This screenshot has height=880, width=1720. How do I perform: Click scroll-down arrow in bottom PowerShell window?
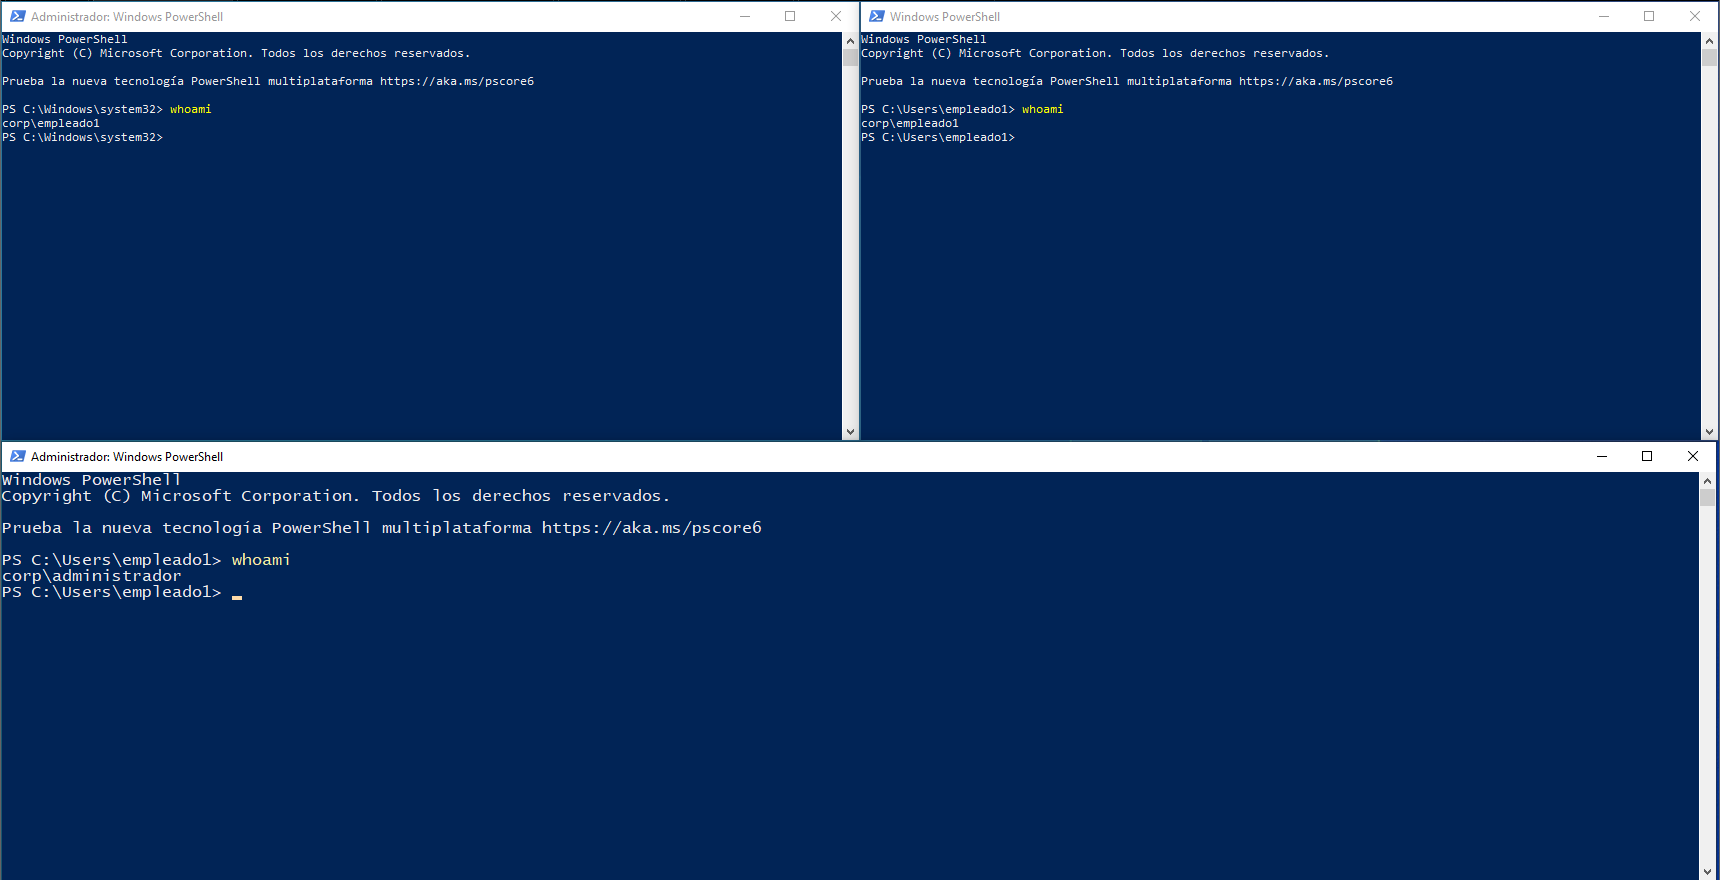click(1708, 872)
